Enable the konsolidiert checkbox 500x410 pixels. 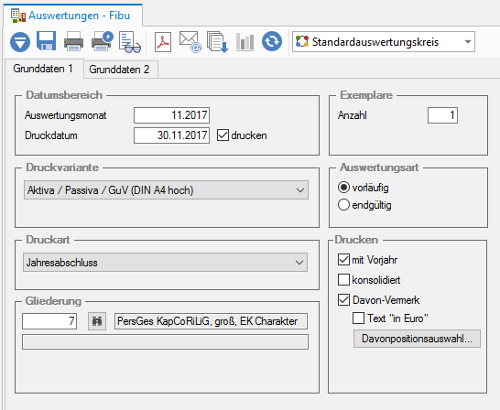[x=344, y=280]
